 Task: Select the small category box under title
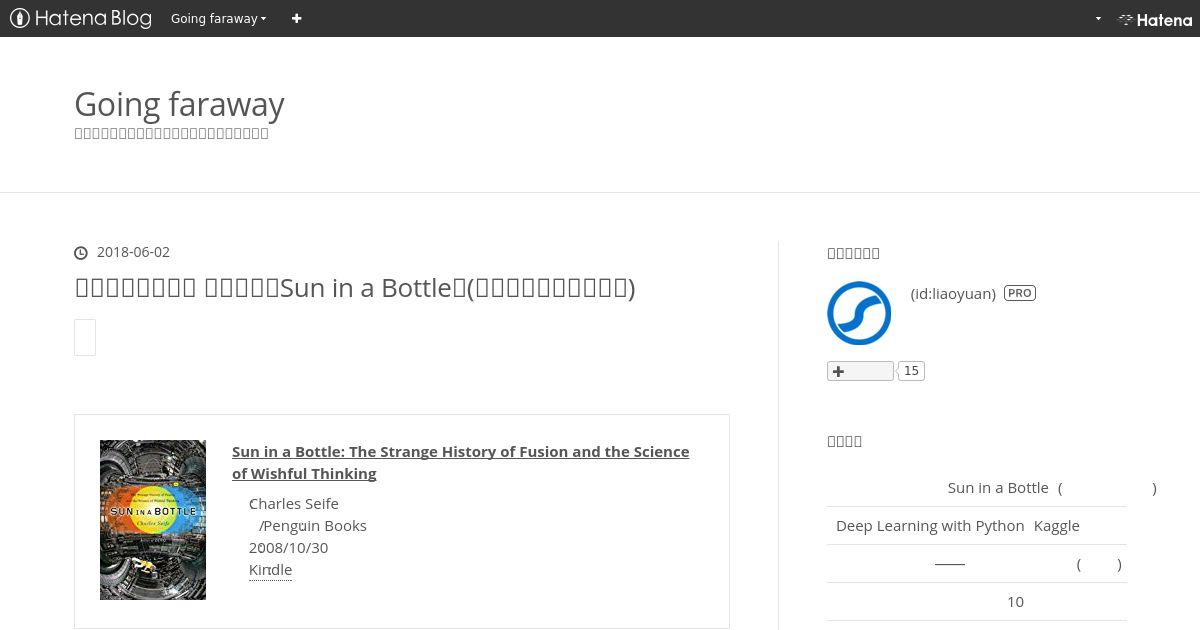85,337
